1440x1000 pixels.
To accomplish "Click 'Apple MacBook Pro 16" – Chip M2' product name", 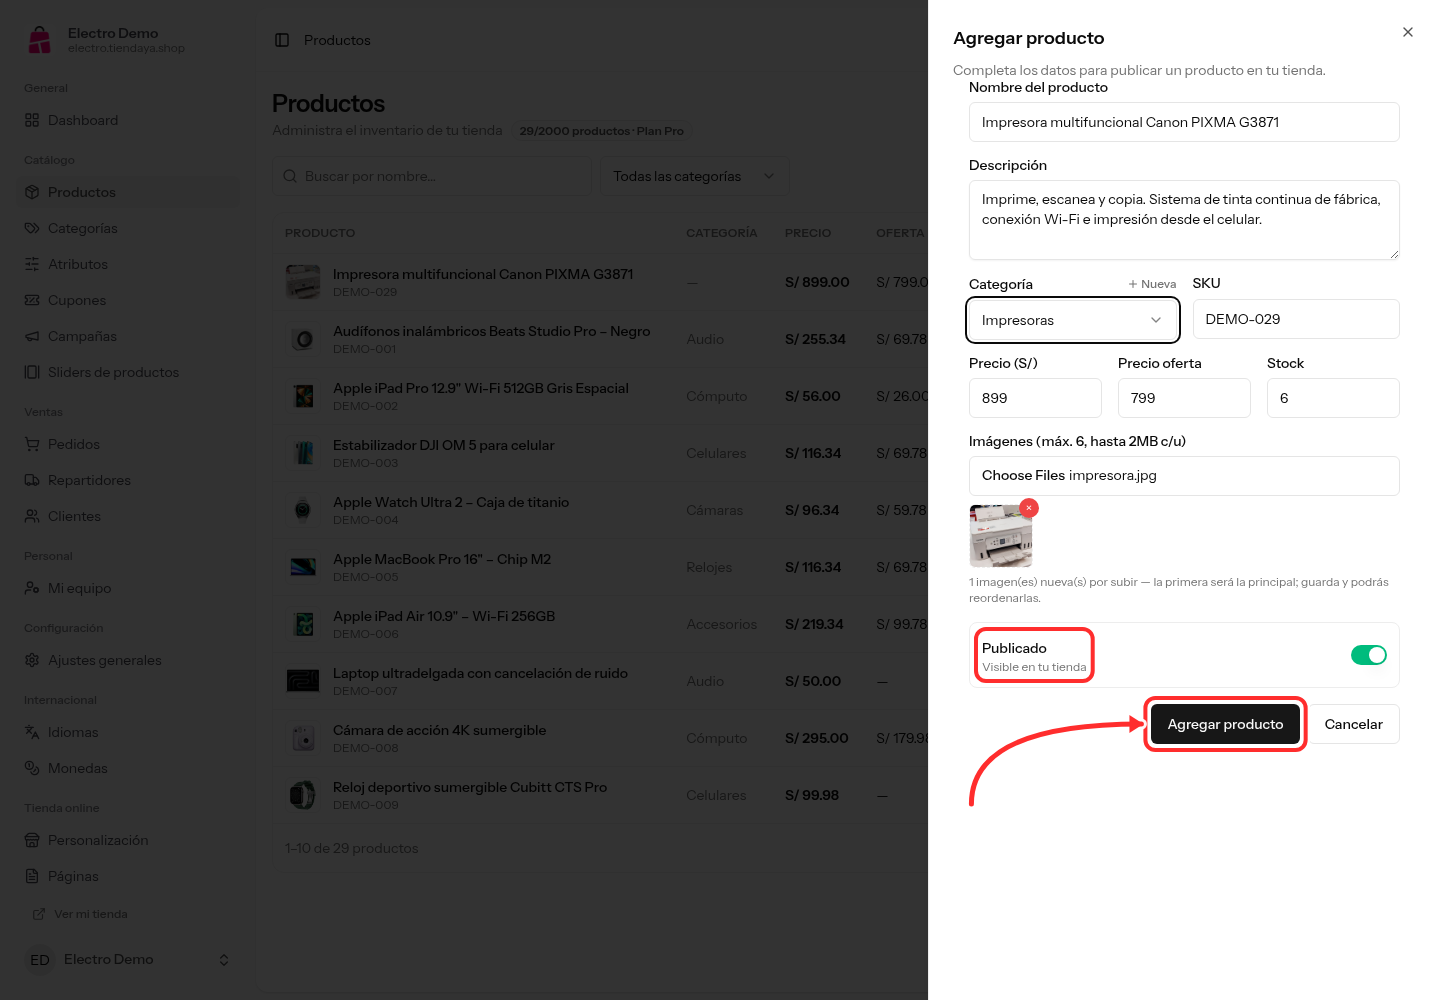I will point(442,559).
